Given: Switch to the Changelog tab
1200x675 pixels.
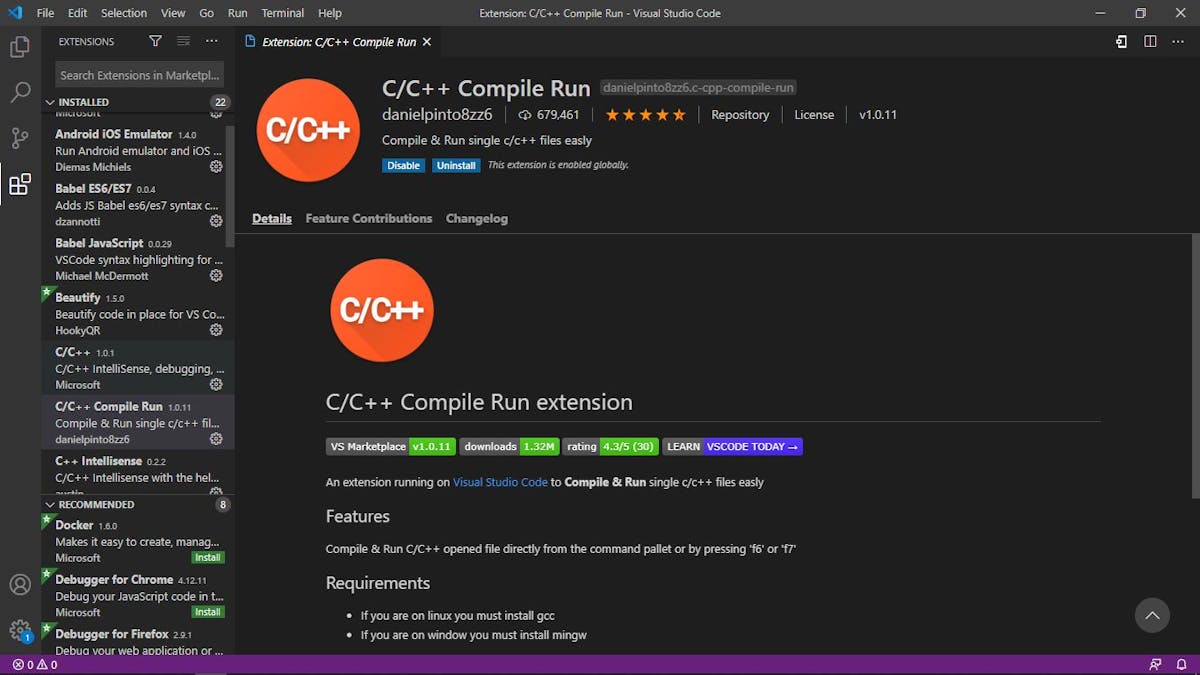Looking at the screenshot, I should 476,218.
